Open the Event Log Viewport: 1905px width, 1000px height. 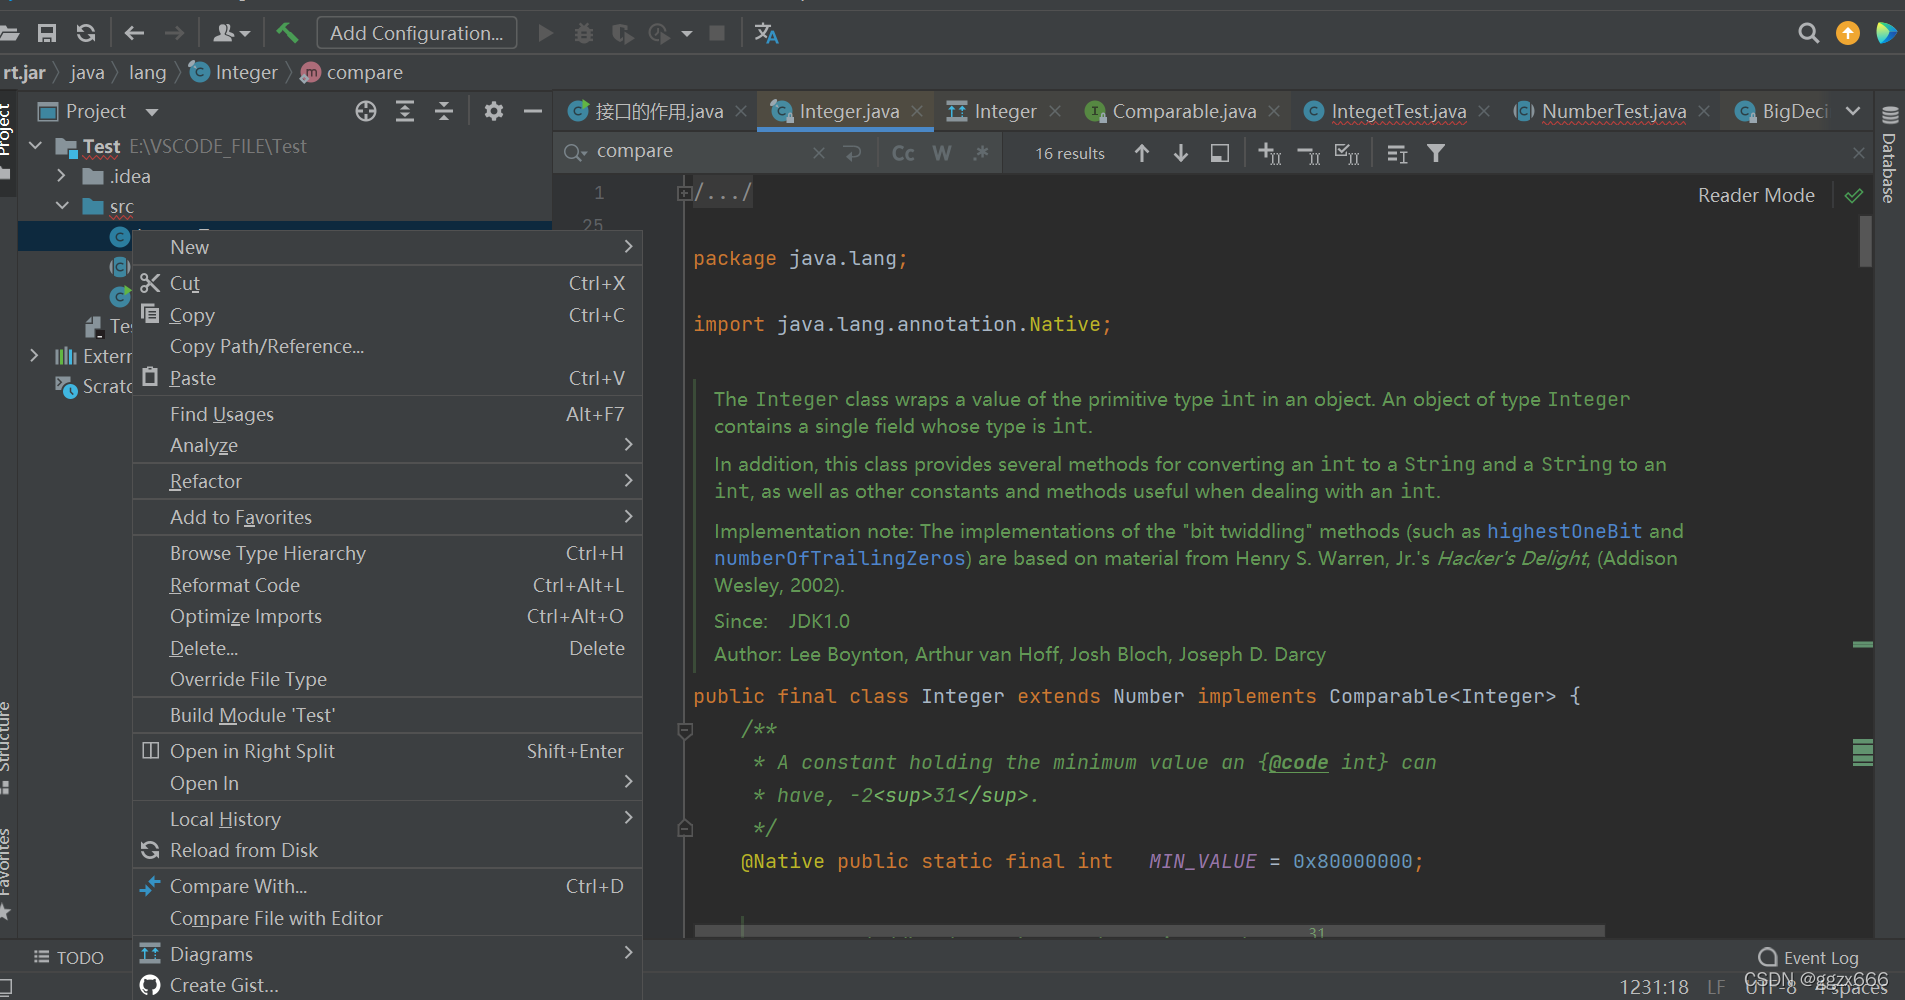1809,957
